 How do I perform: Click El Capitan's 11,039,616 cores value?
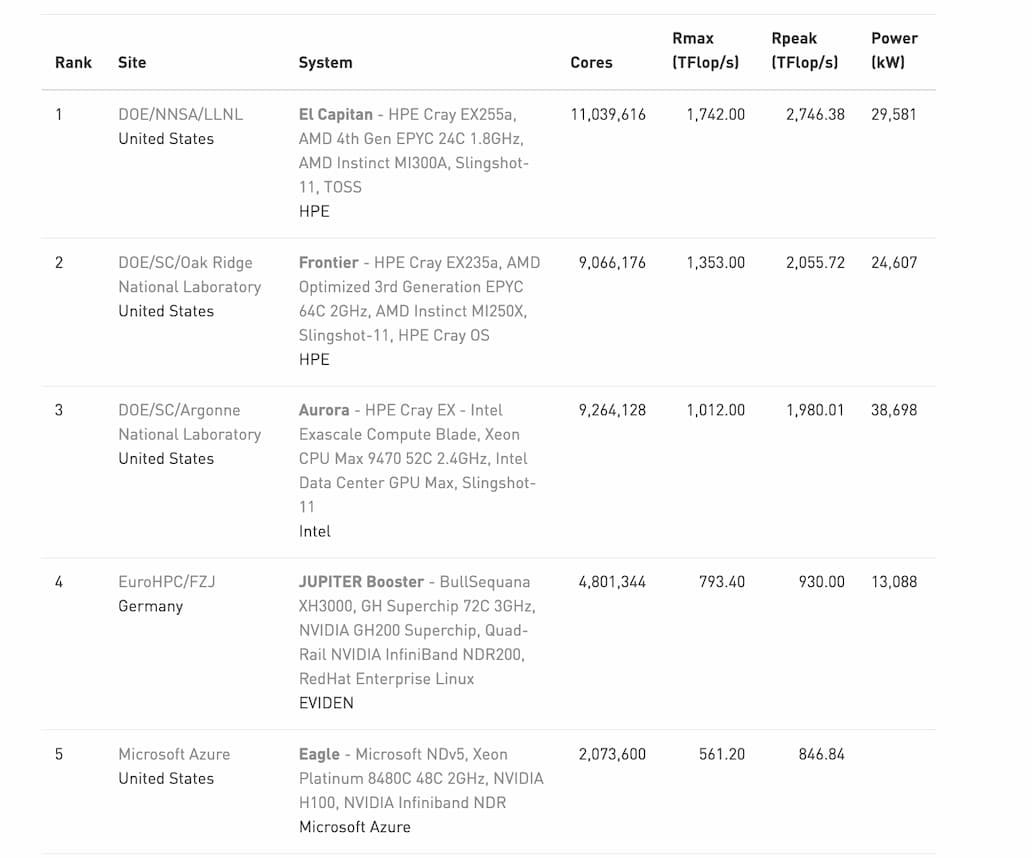click(608, 114)
